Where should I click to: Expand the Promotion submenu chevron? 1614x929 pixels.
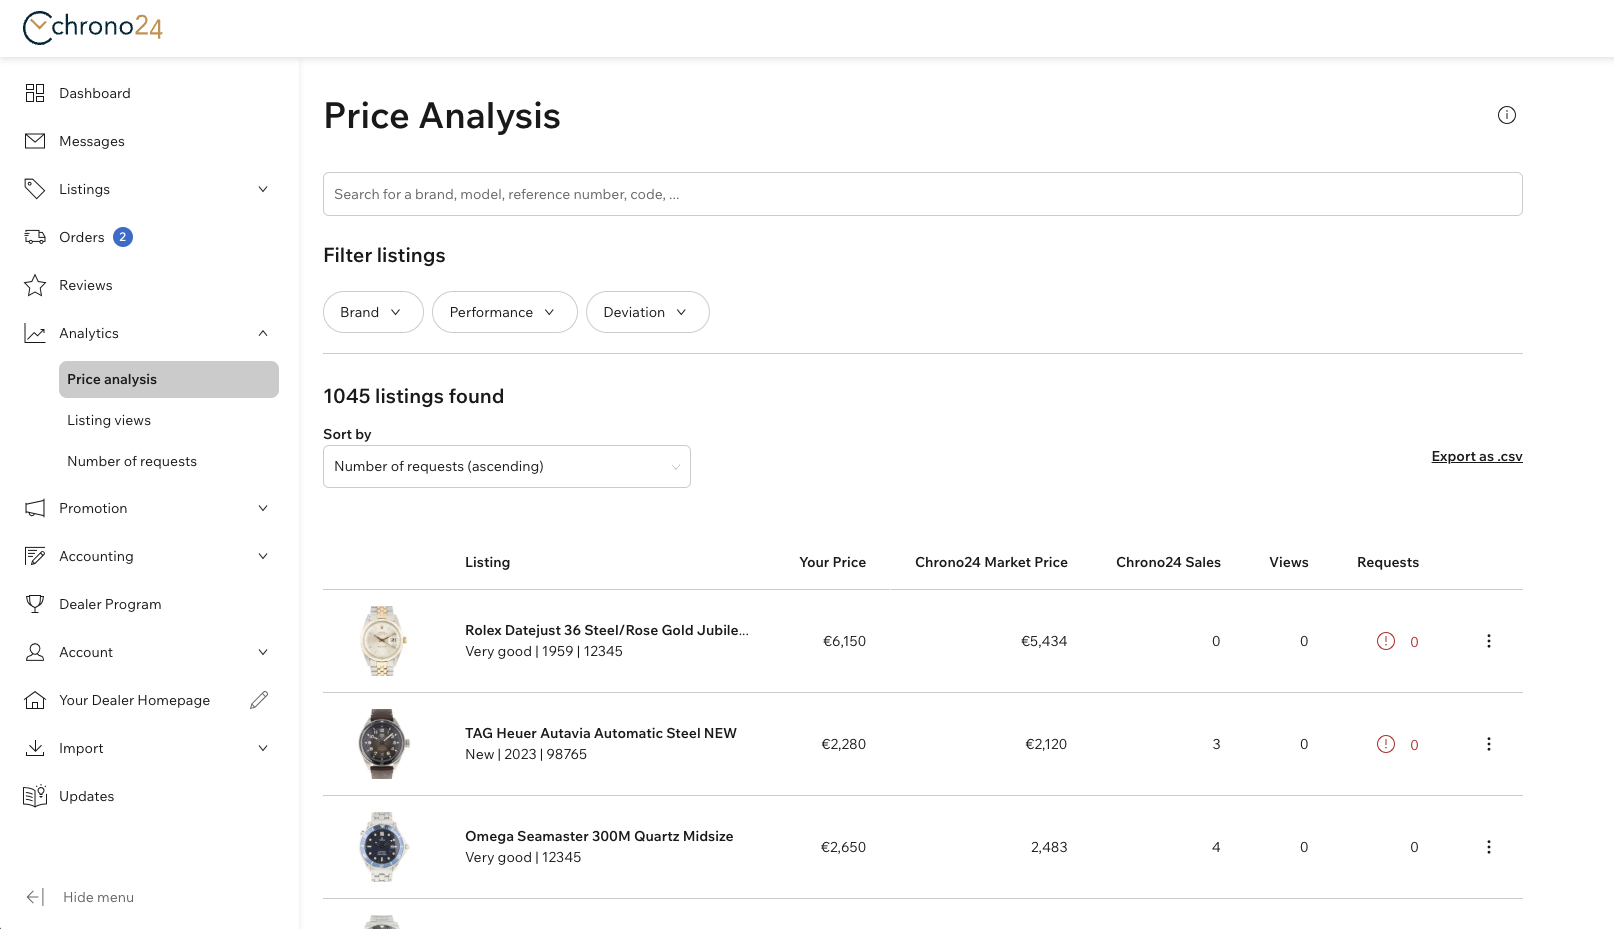pyautogui.click(x=263, y=508)
